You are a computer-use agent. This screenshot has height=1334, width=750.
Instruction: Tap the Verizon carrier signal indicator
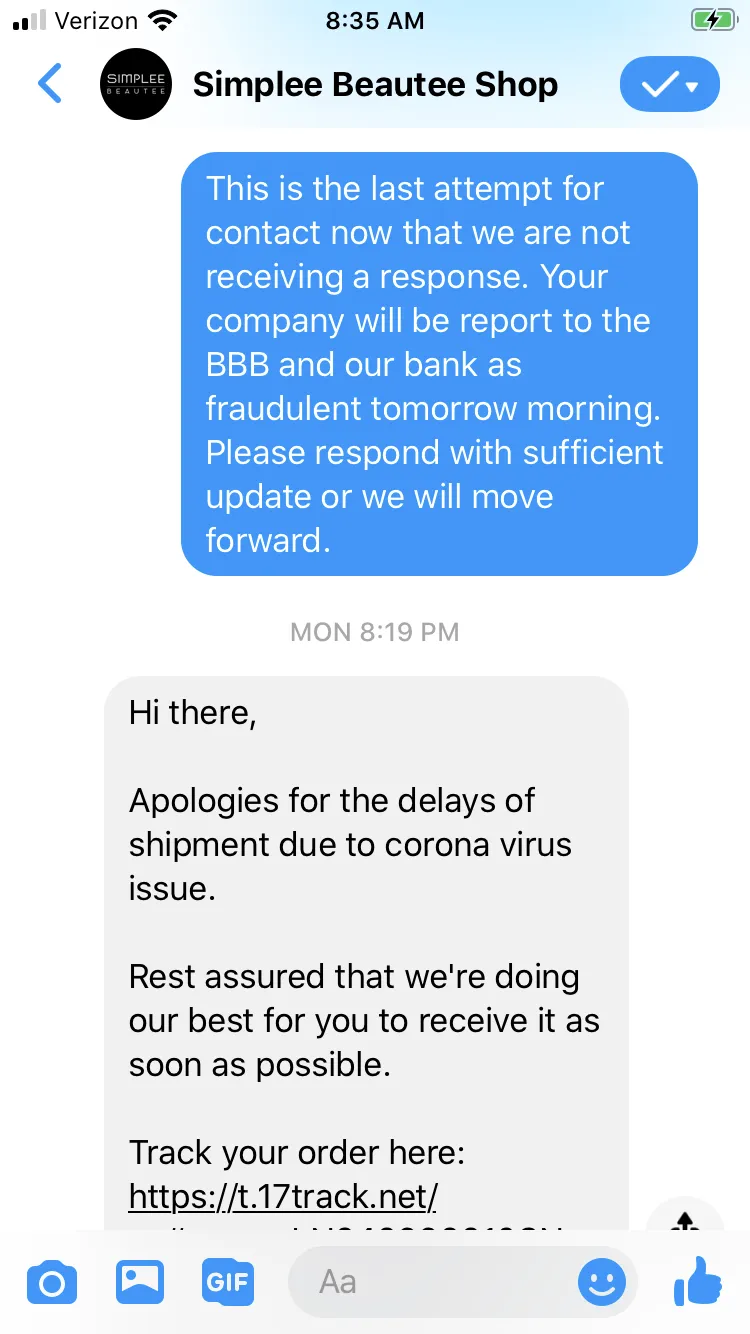75,20
